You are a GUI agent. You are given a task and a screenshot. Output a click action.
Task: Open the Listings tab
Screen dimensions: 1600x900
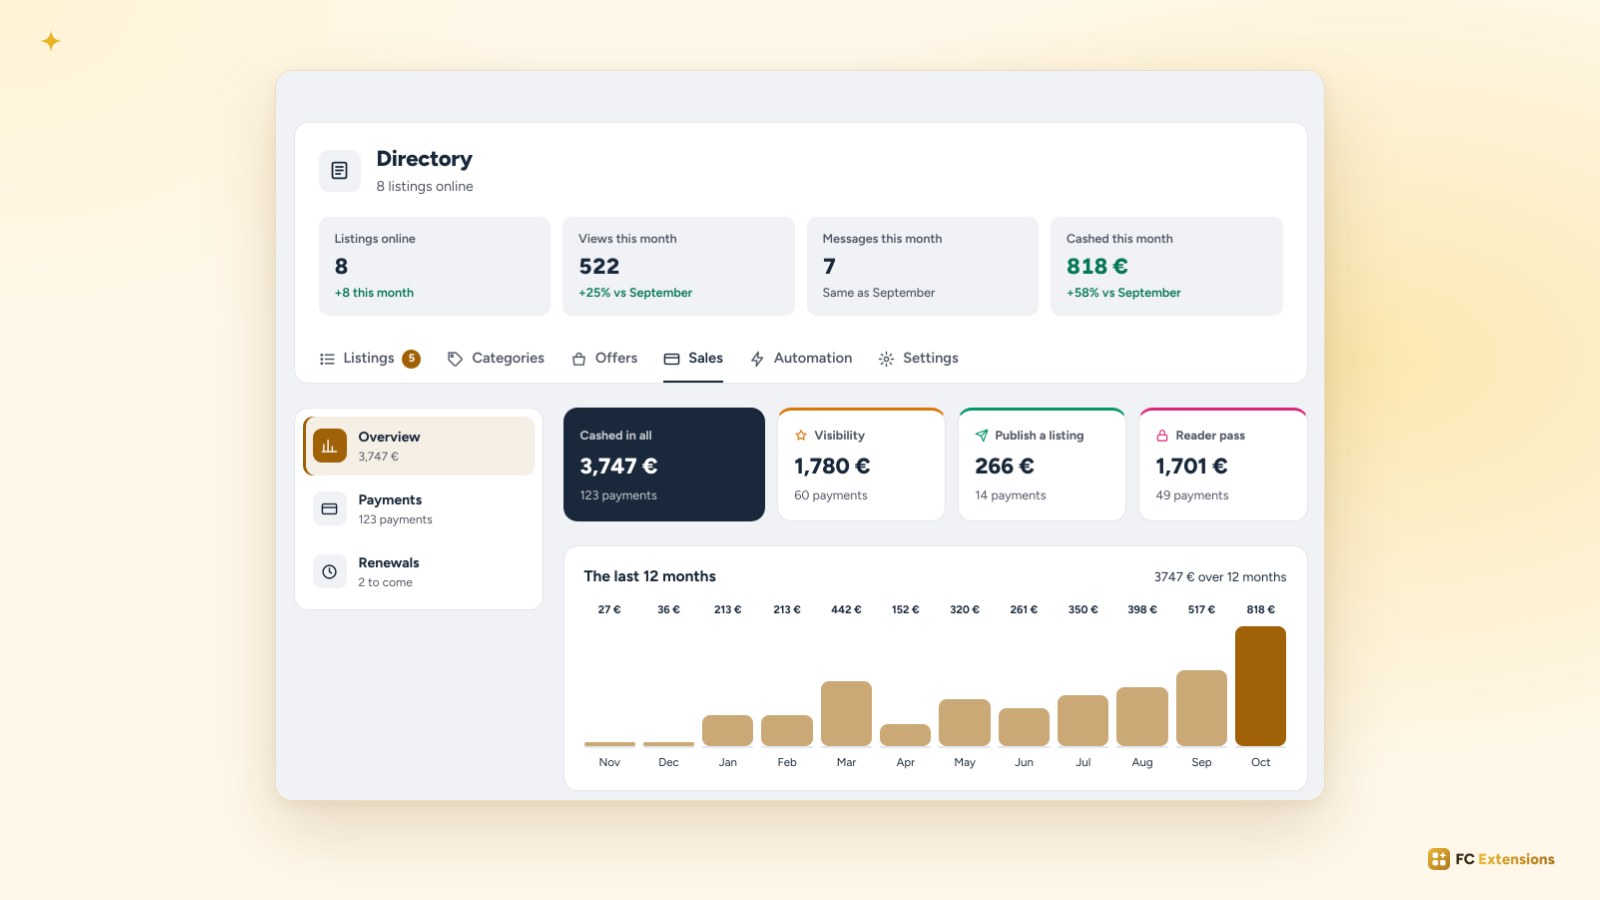pyautogui.click(x=369, y=358)
